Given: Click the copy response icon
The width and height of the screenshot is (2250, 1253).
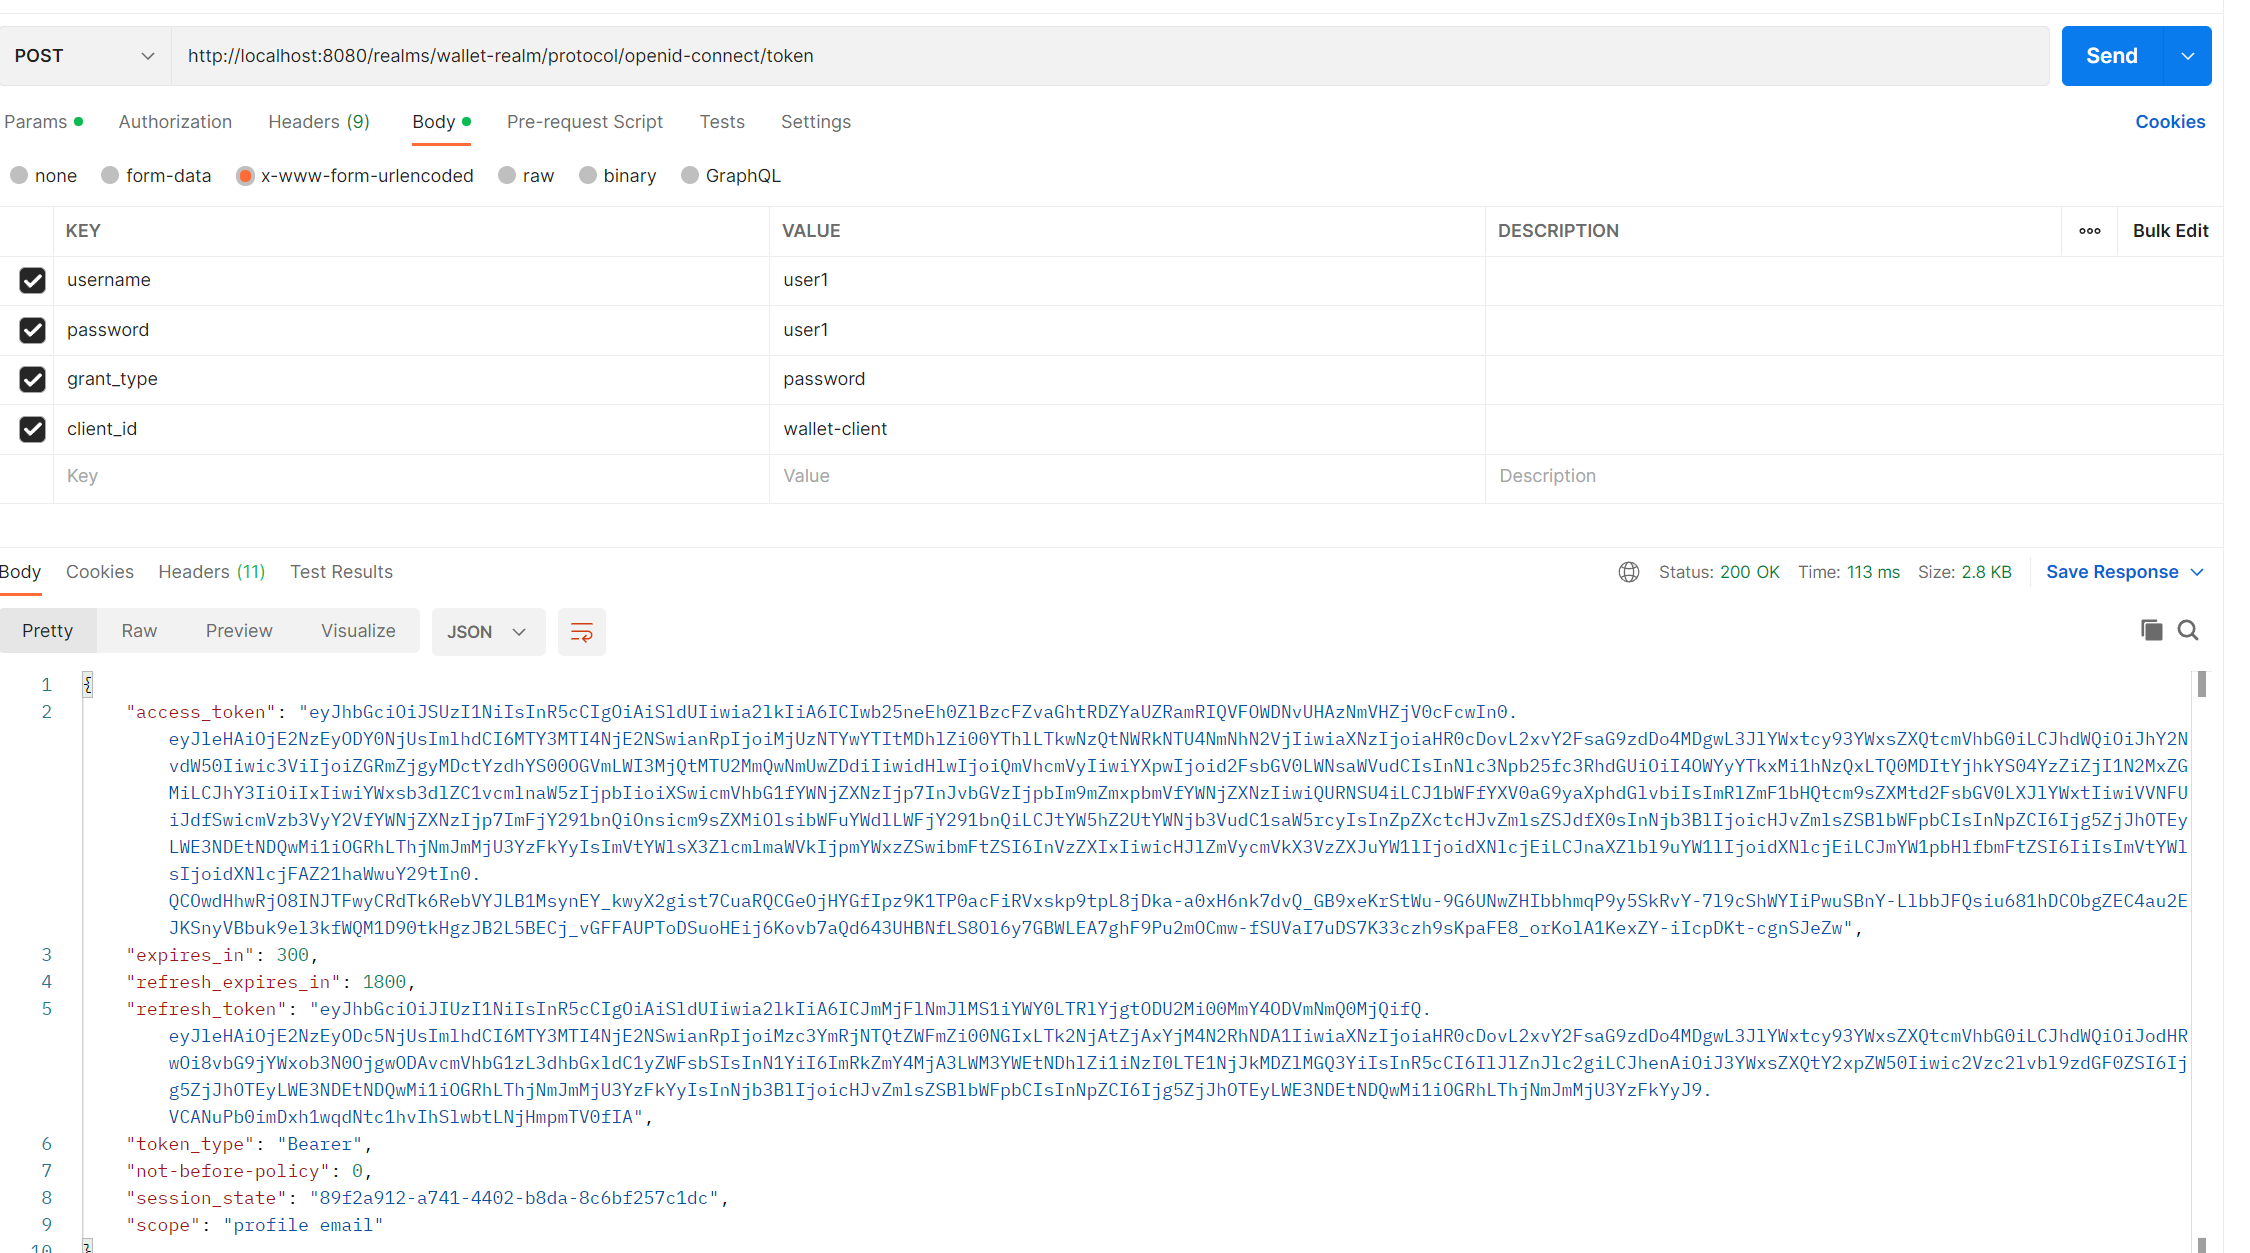Looking at the screenshot, I should 2151,630.
